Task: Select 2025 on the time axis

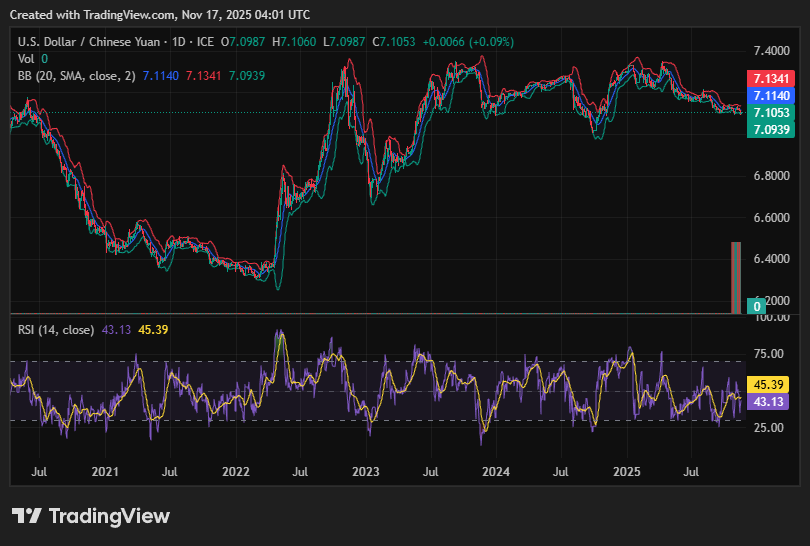Action: click(x=626, y=469)
